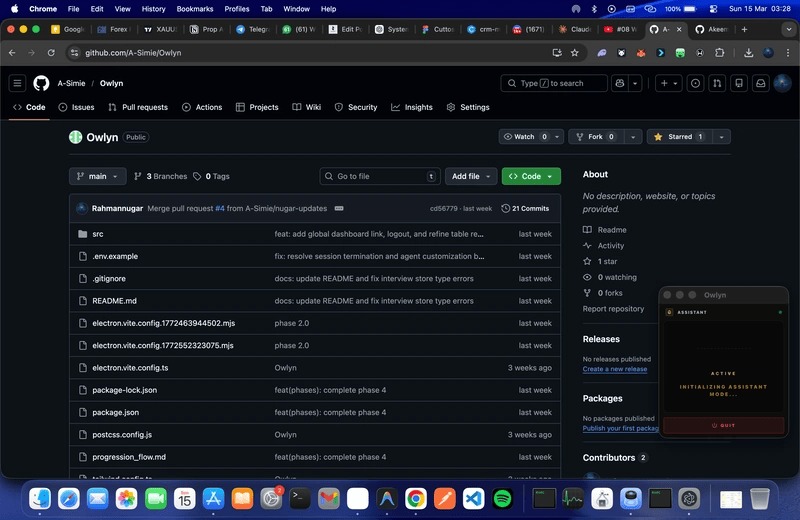The height and width of the screenshot is (520, 800).
Task: Open progression_flow.md file
Action: tap(129, 457)
